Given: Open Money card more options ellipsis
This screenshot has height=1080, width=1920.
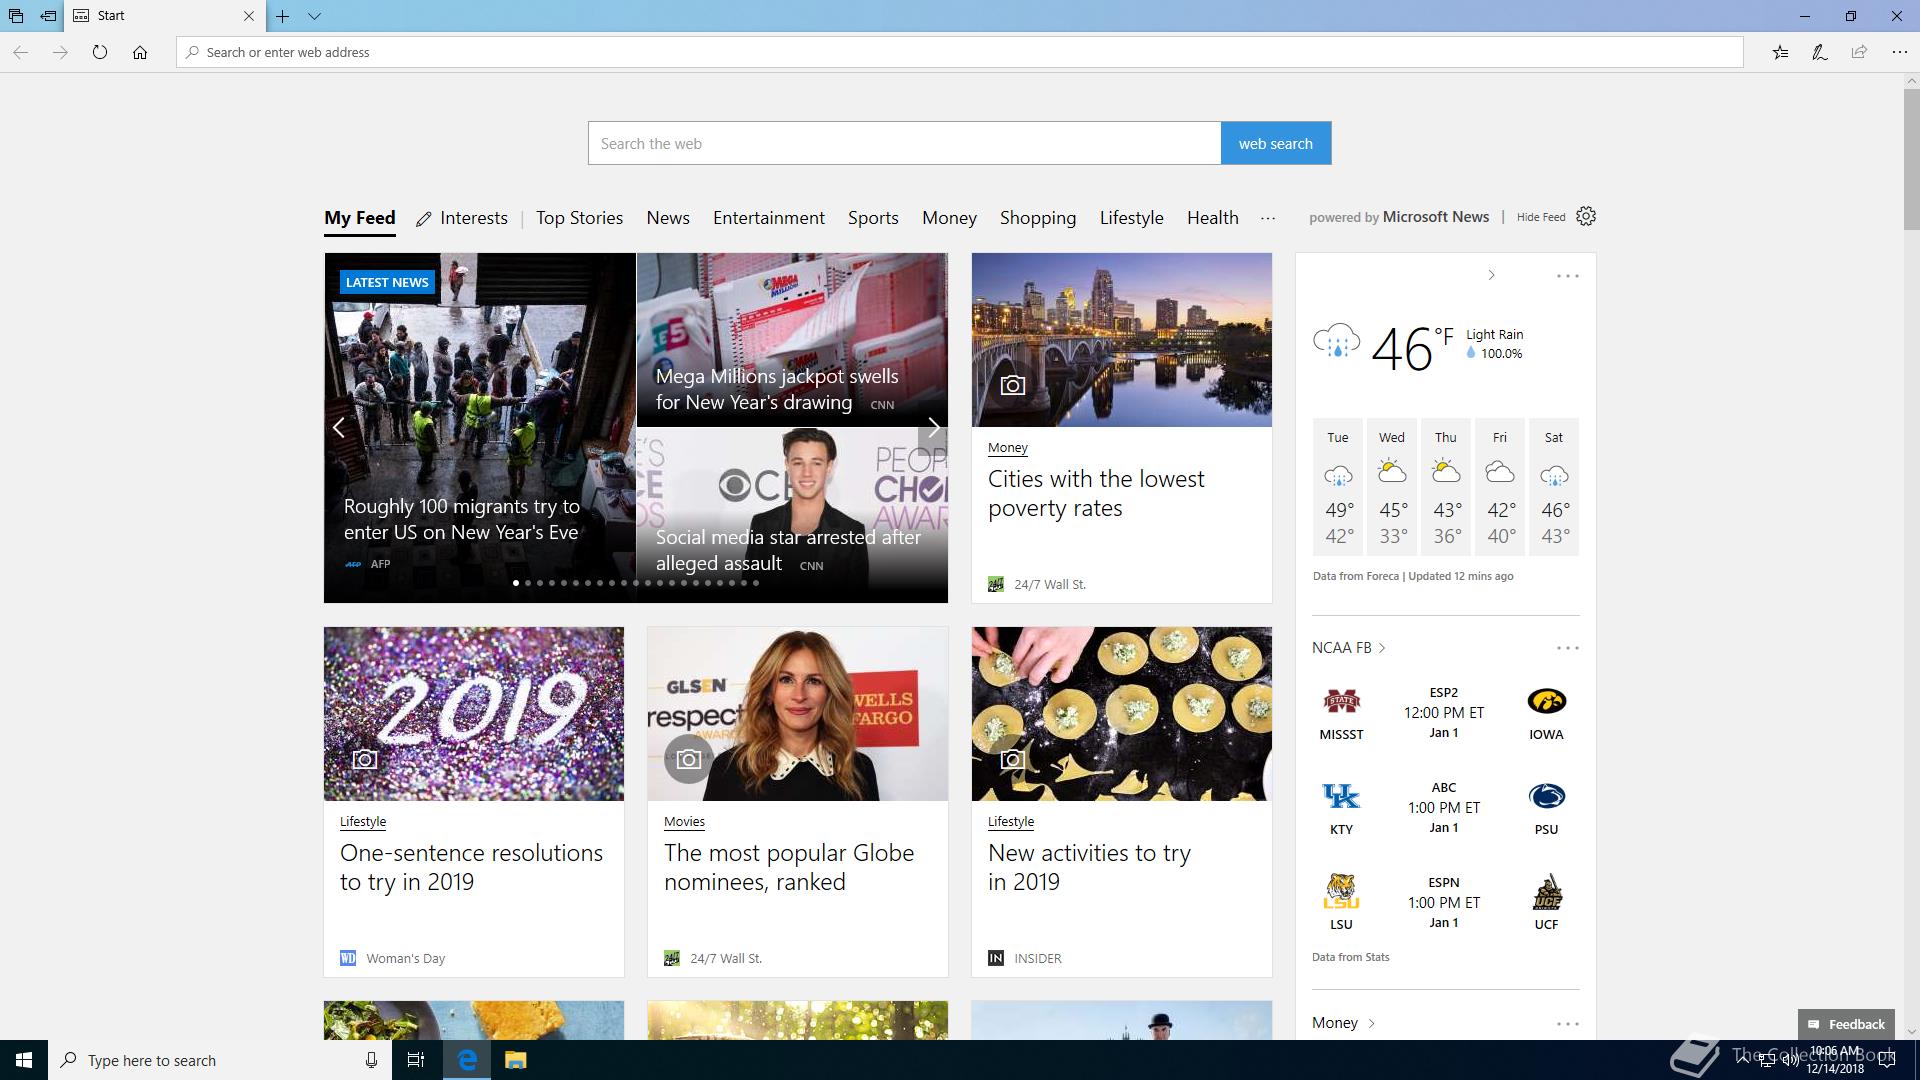Looking at the screenshot, I should [1567, 1024].
